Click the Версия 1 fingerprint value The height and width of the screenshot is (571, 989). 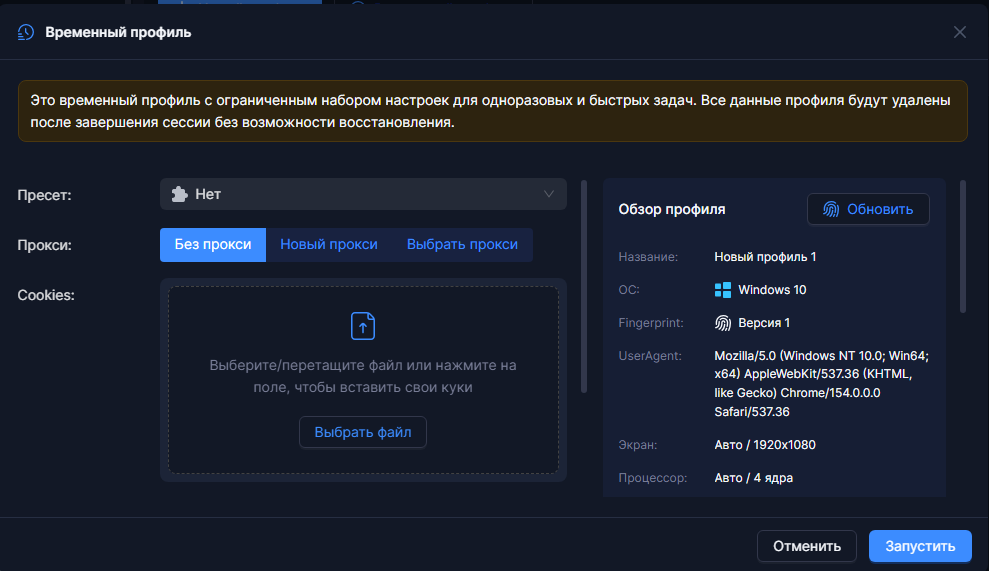coord(764,323)
